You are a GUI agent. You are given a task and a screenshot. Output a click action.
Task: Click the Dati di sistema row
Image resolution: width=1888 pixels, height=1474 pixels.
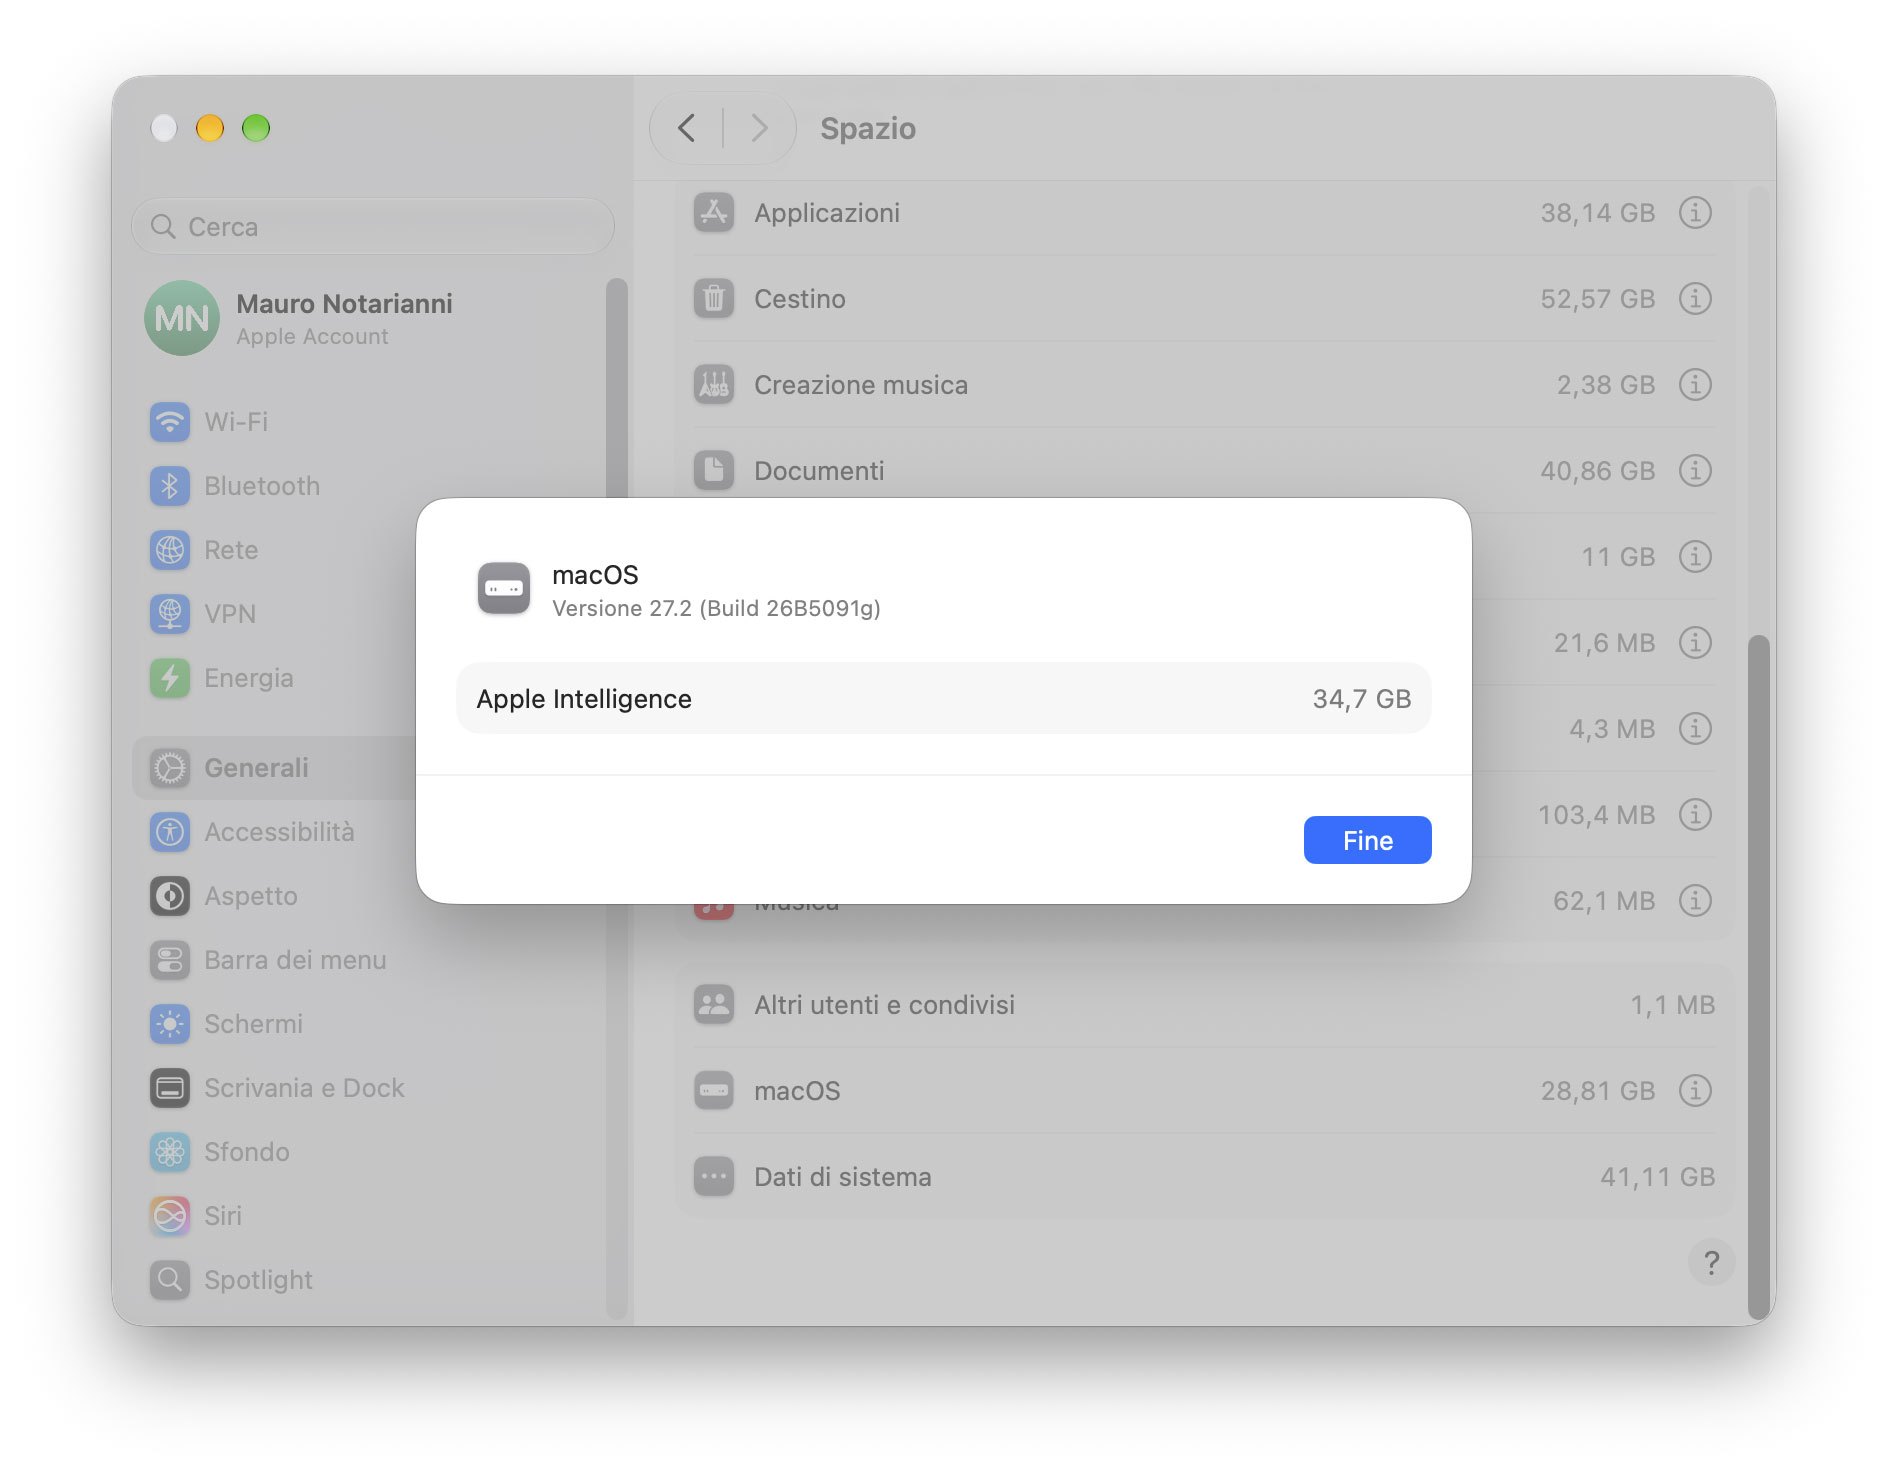coord(1204,1177)
